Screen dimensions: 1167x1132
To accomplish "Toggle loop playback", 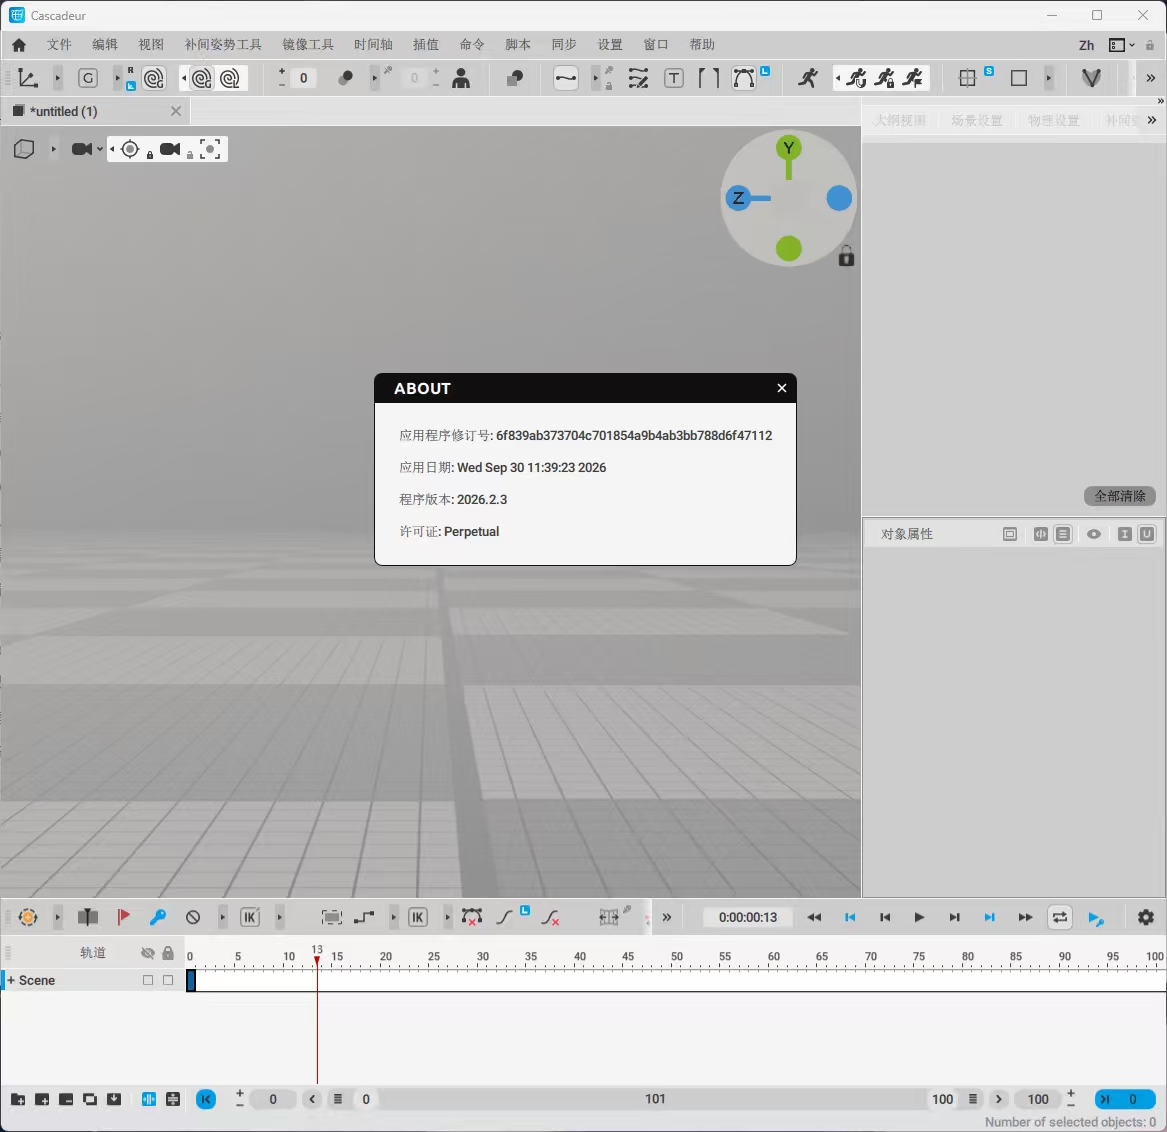I will tap(1059, 917).
